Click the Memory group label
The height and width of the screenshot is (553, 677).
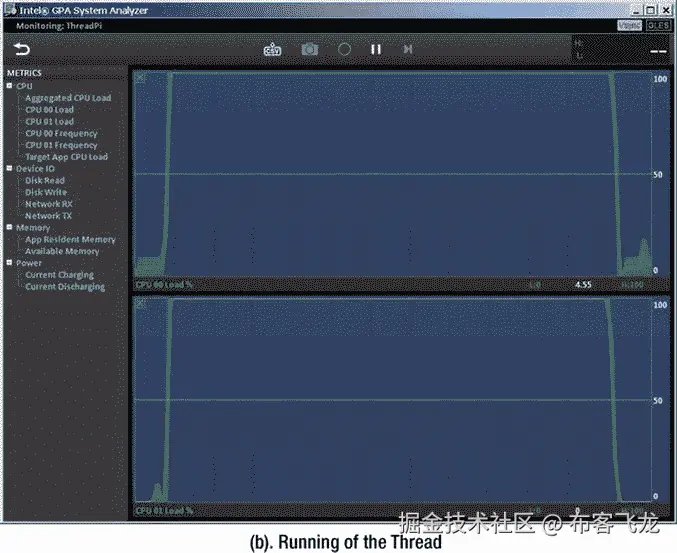[x=33, y=228]
